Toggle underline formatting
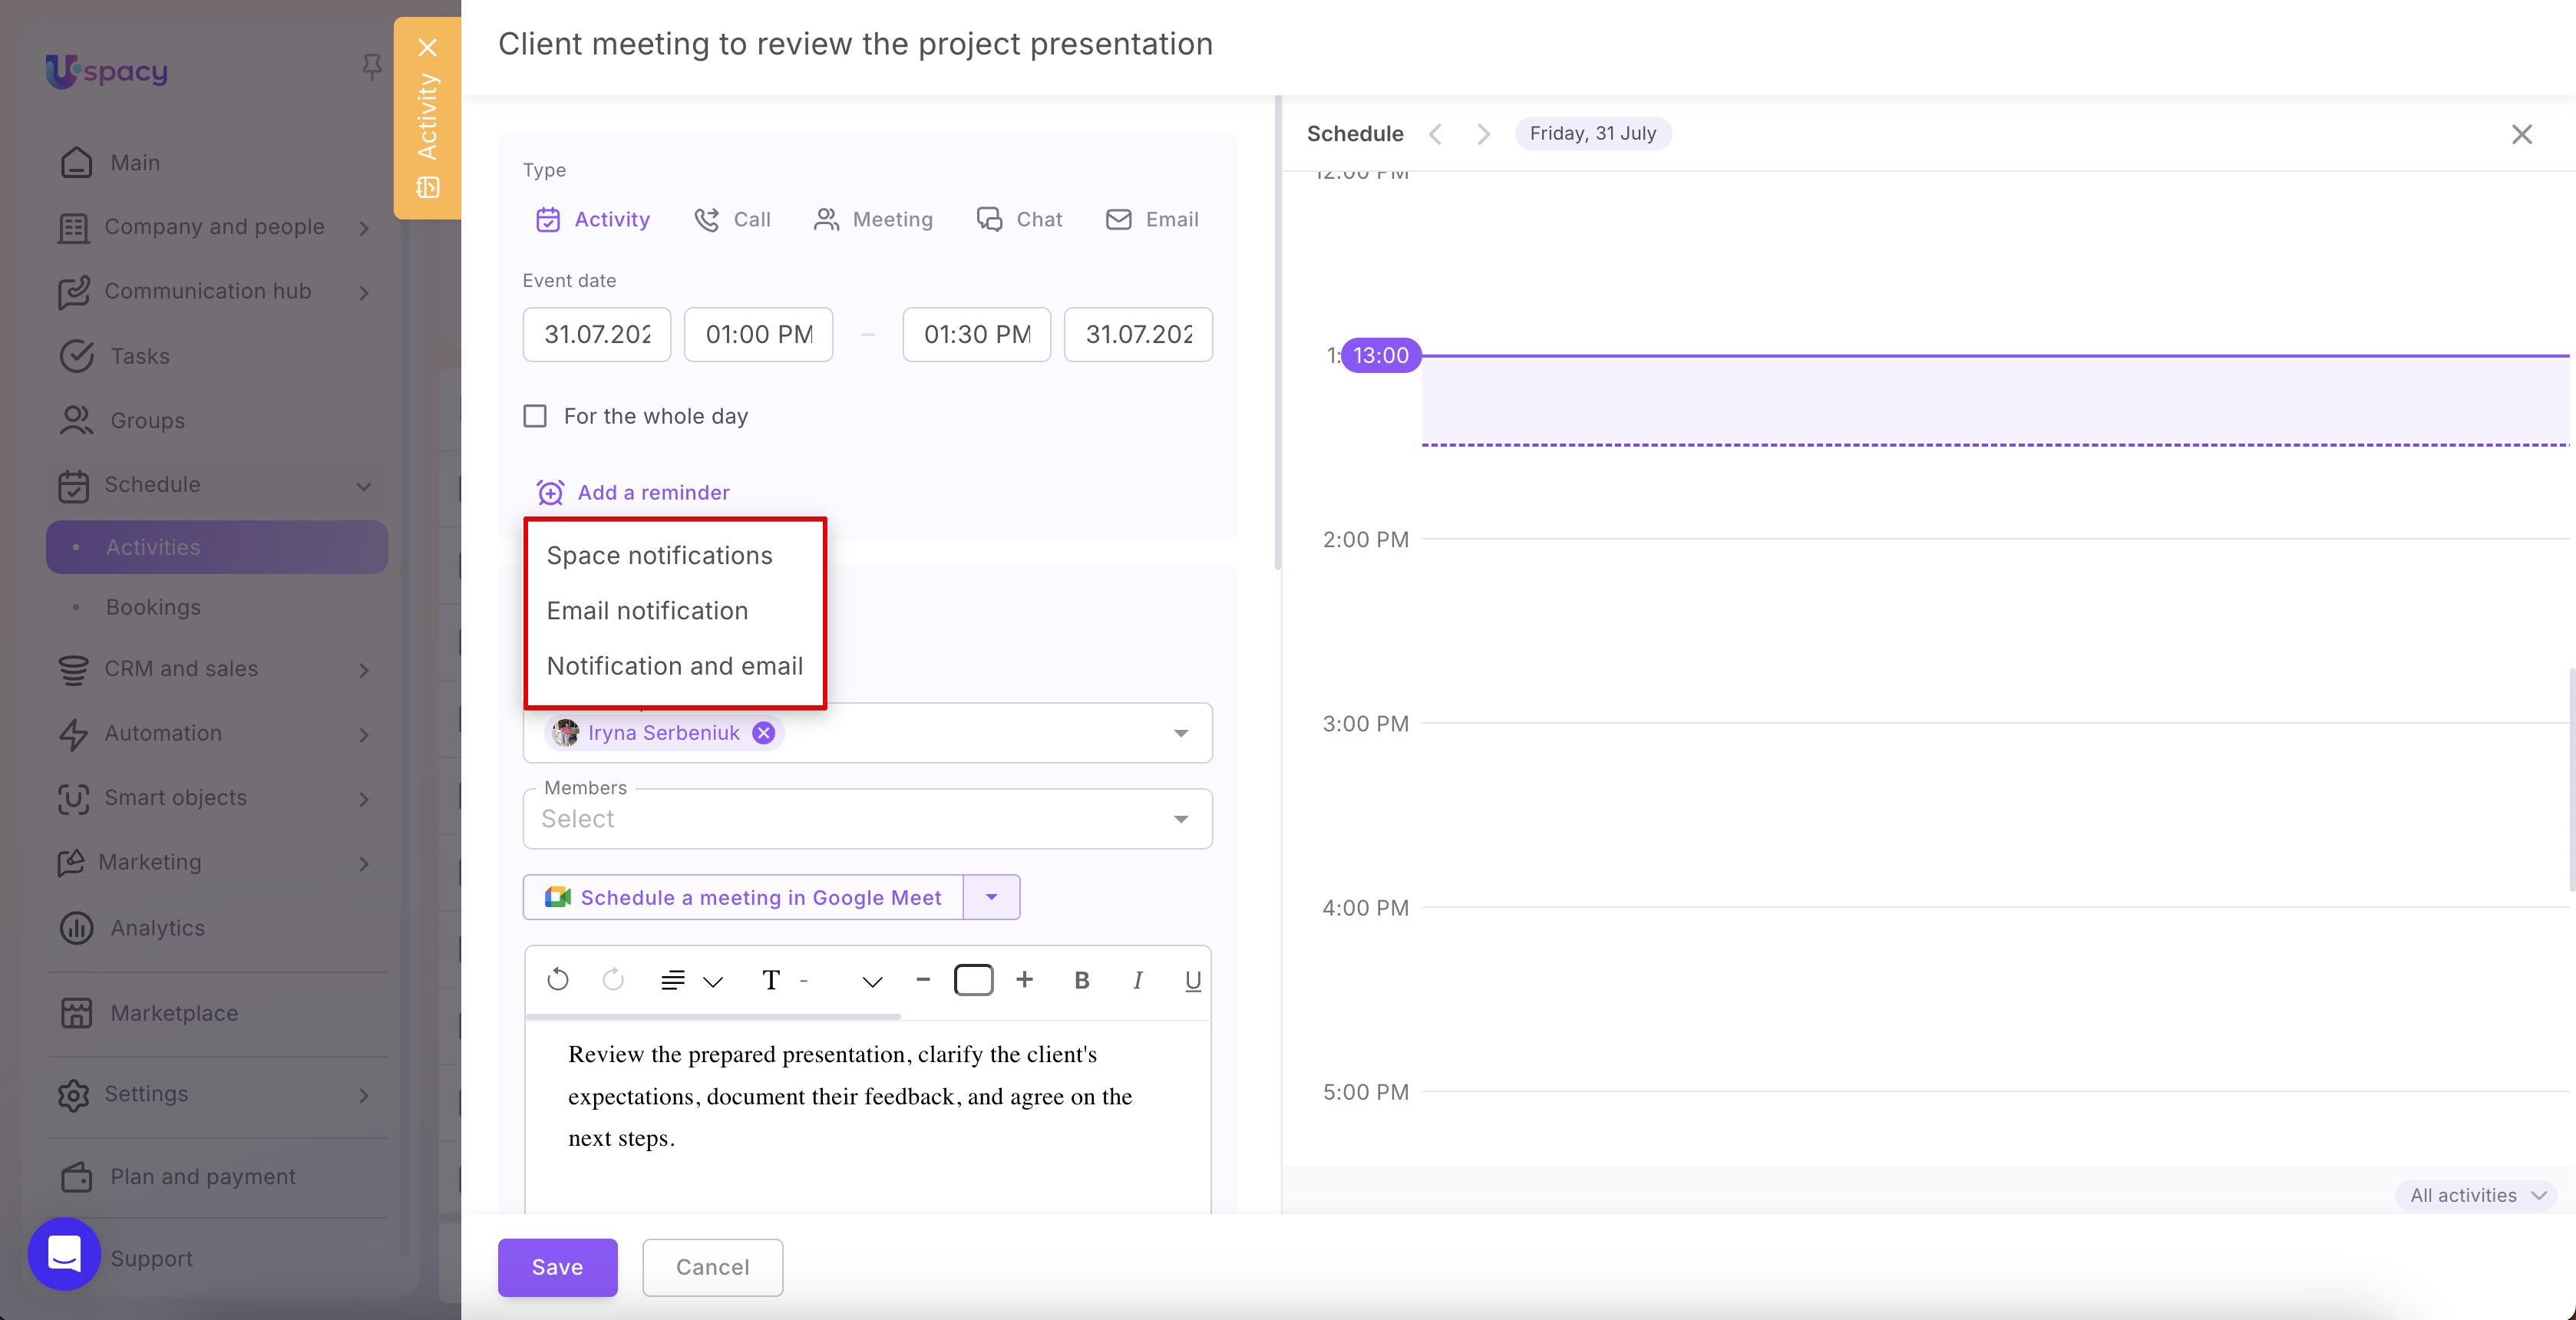This screenshot has width=2576, height=1320. pos(1192,981)
